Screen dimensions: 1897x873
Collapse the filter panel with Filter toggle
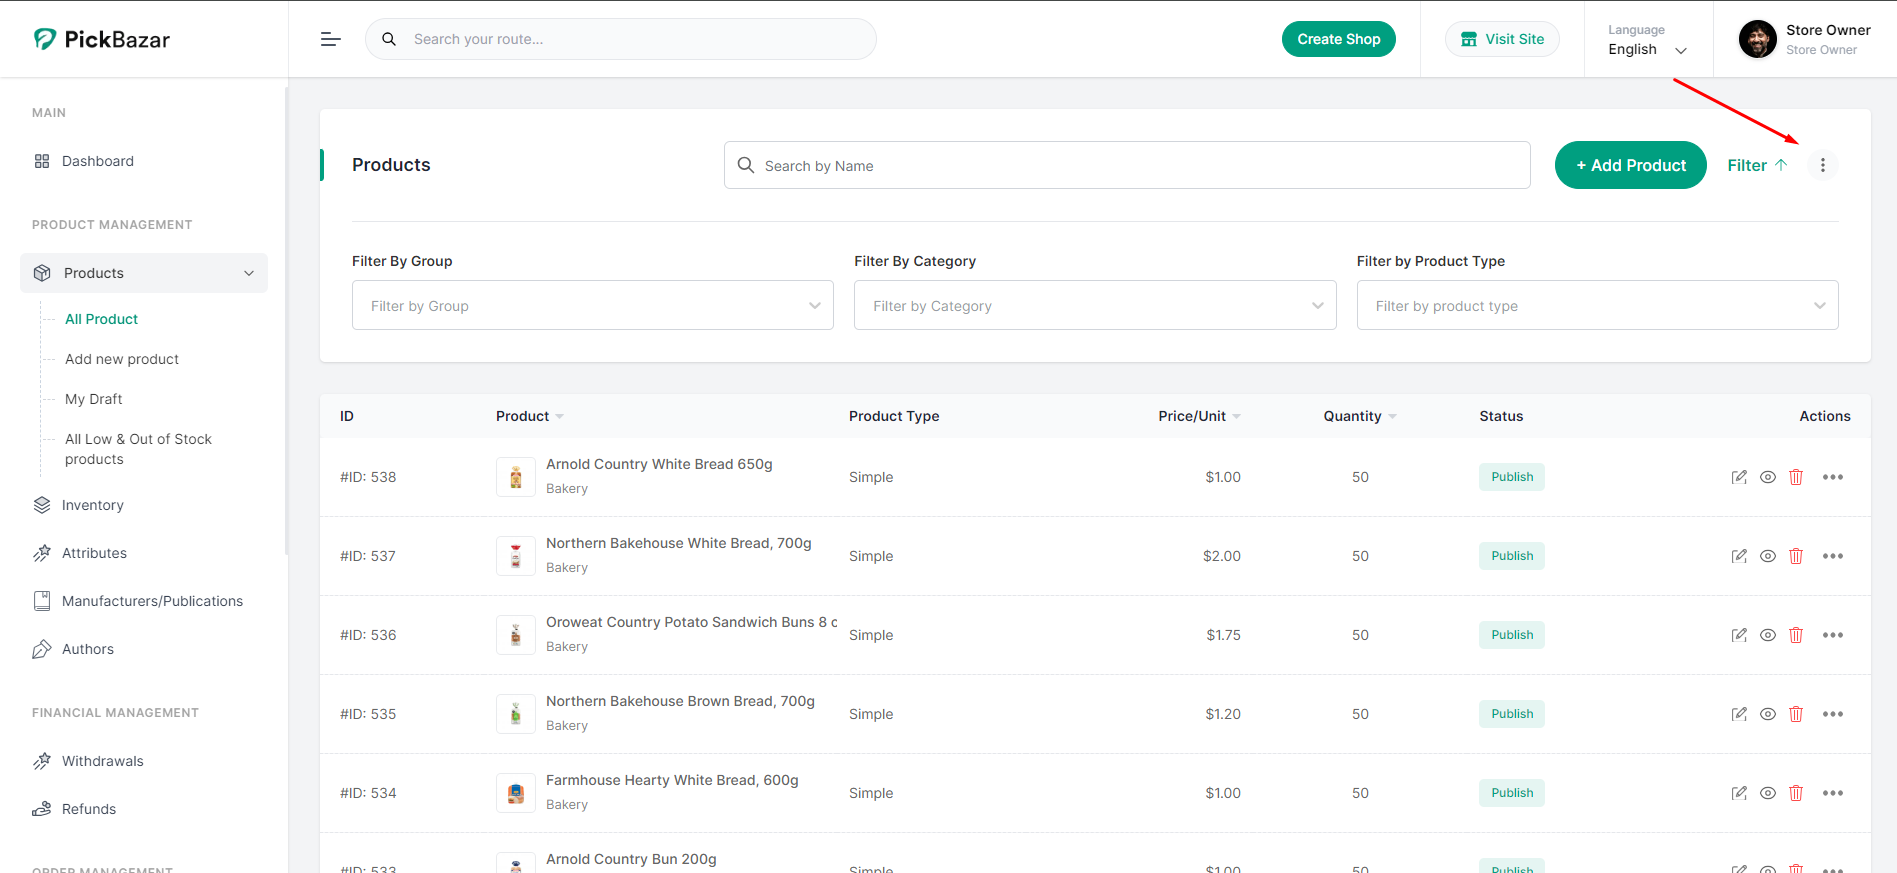(1757, 165)
